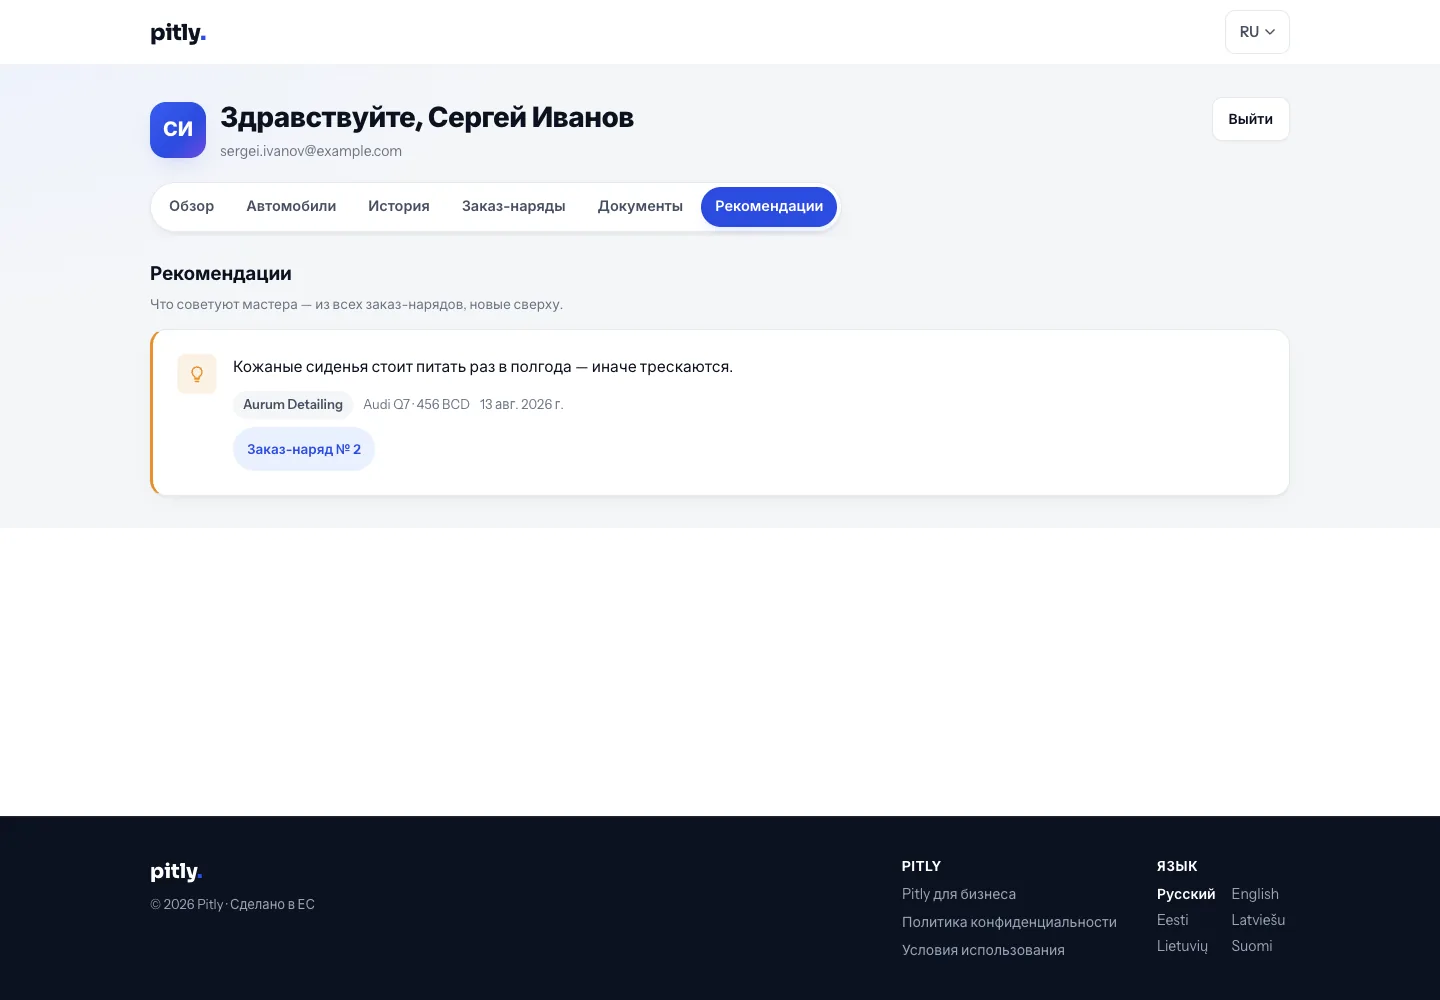
Task: Click the date 13 авг. 2026 г.
Action: 522,404
